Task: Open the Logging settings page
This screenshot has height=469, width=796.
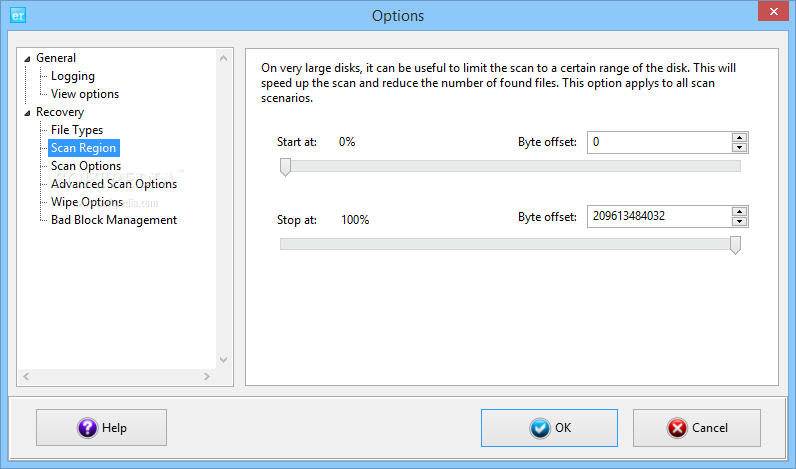Action: [73, 76]
